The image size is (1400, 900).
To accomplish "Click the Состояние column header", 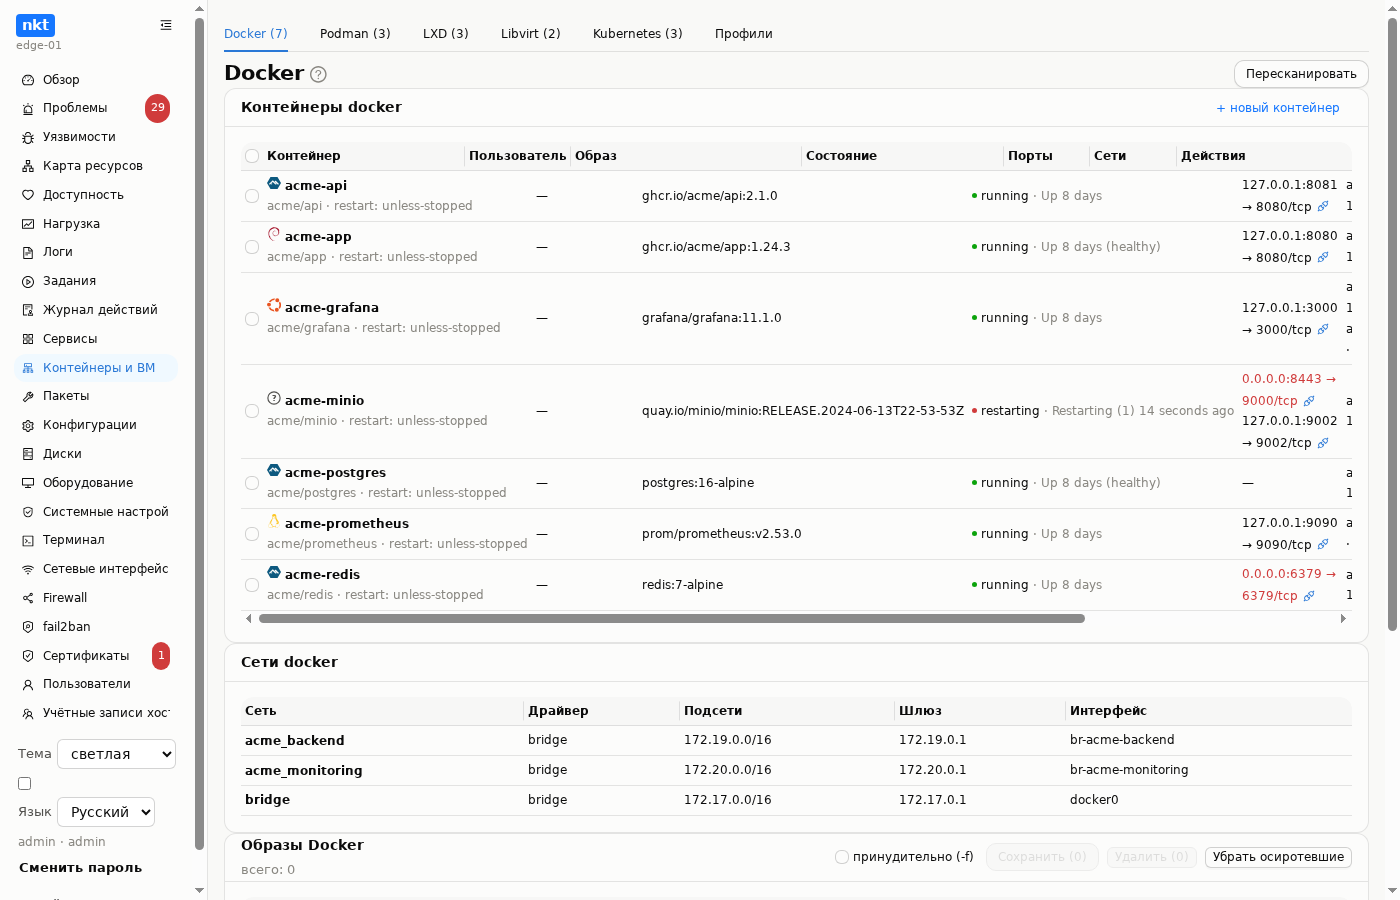I will click(841, 156).
